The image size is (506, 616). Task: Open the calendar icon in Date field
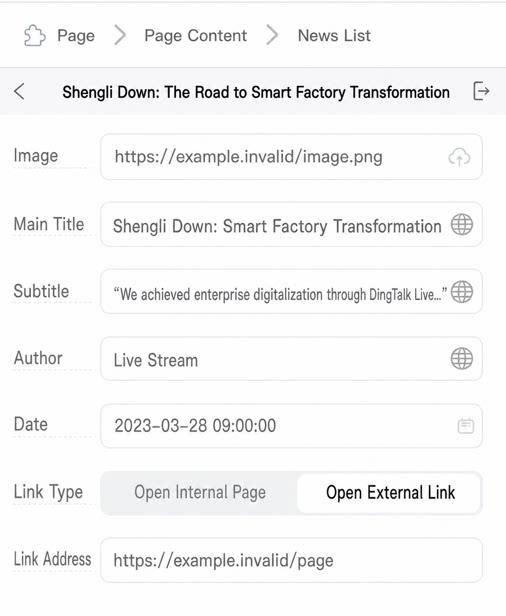click(466, 426)
